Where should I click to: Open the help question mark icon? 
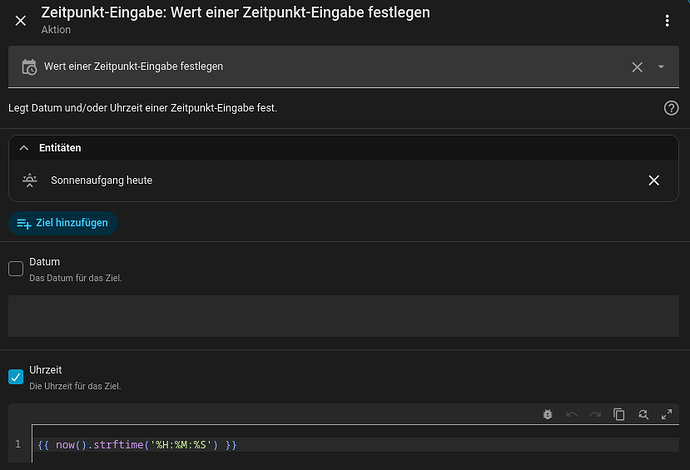(x=671, y=108)
